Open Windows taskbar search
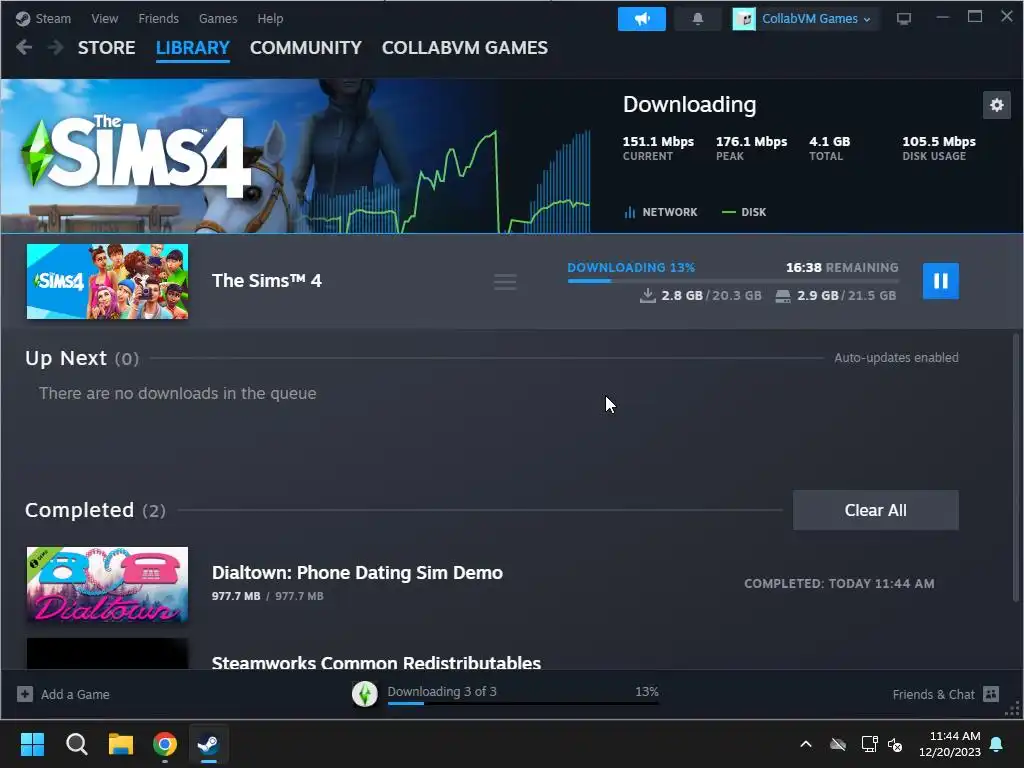 pos(76,744)
